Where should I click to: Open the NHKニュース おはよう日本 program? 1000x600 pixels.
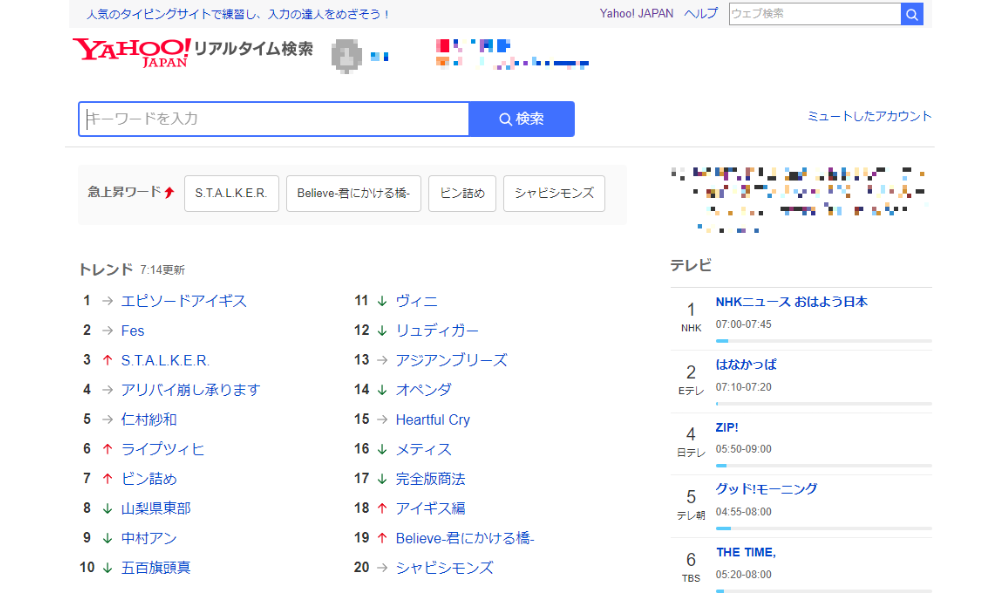pyautogui.click(x=791, y=302)
